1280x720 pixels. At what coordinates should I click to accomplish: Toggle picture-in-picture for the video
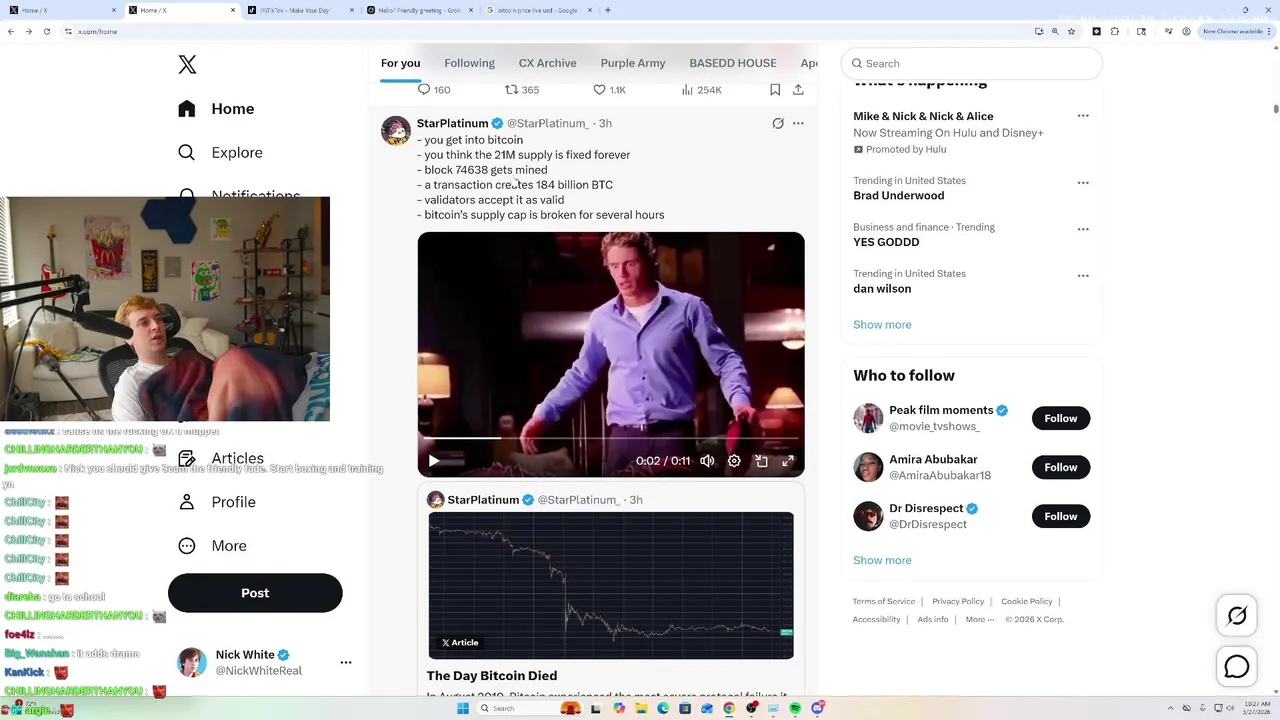tap(761, 461)
